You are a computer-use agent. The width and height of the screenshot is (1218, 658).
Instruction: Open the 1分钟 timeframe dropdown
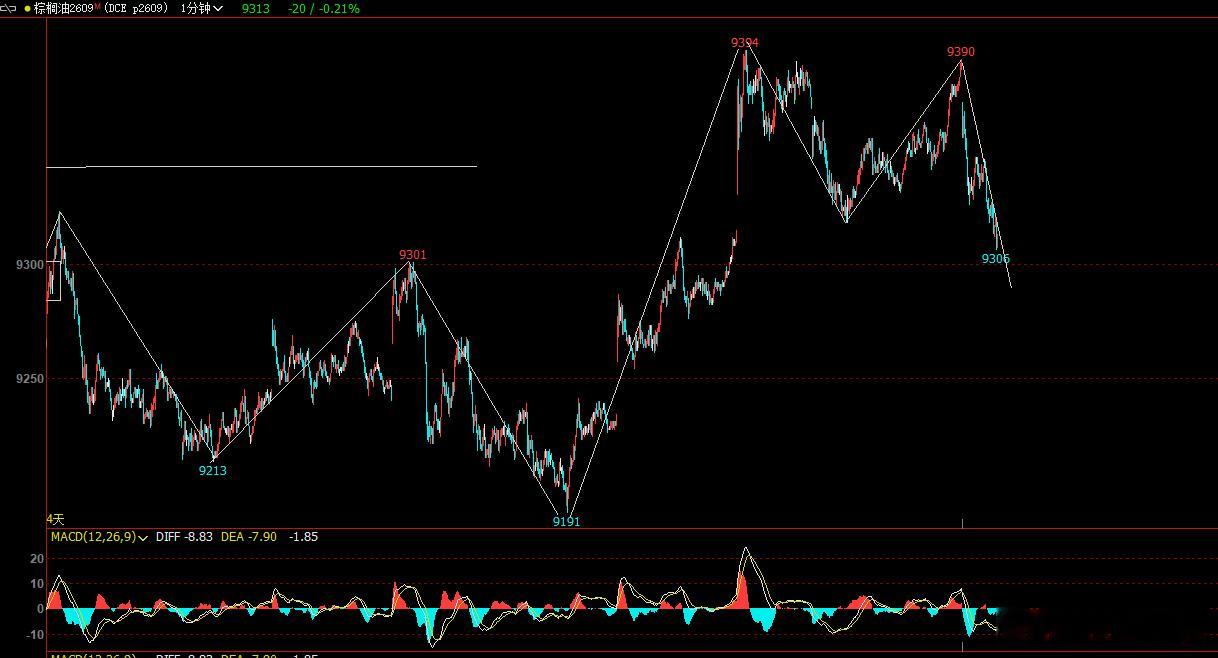coord(201,8)
